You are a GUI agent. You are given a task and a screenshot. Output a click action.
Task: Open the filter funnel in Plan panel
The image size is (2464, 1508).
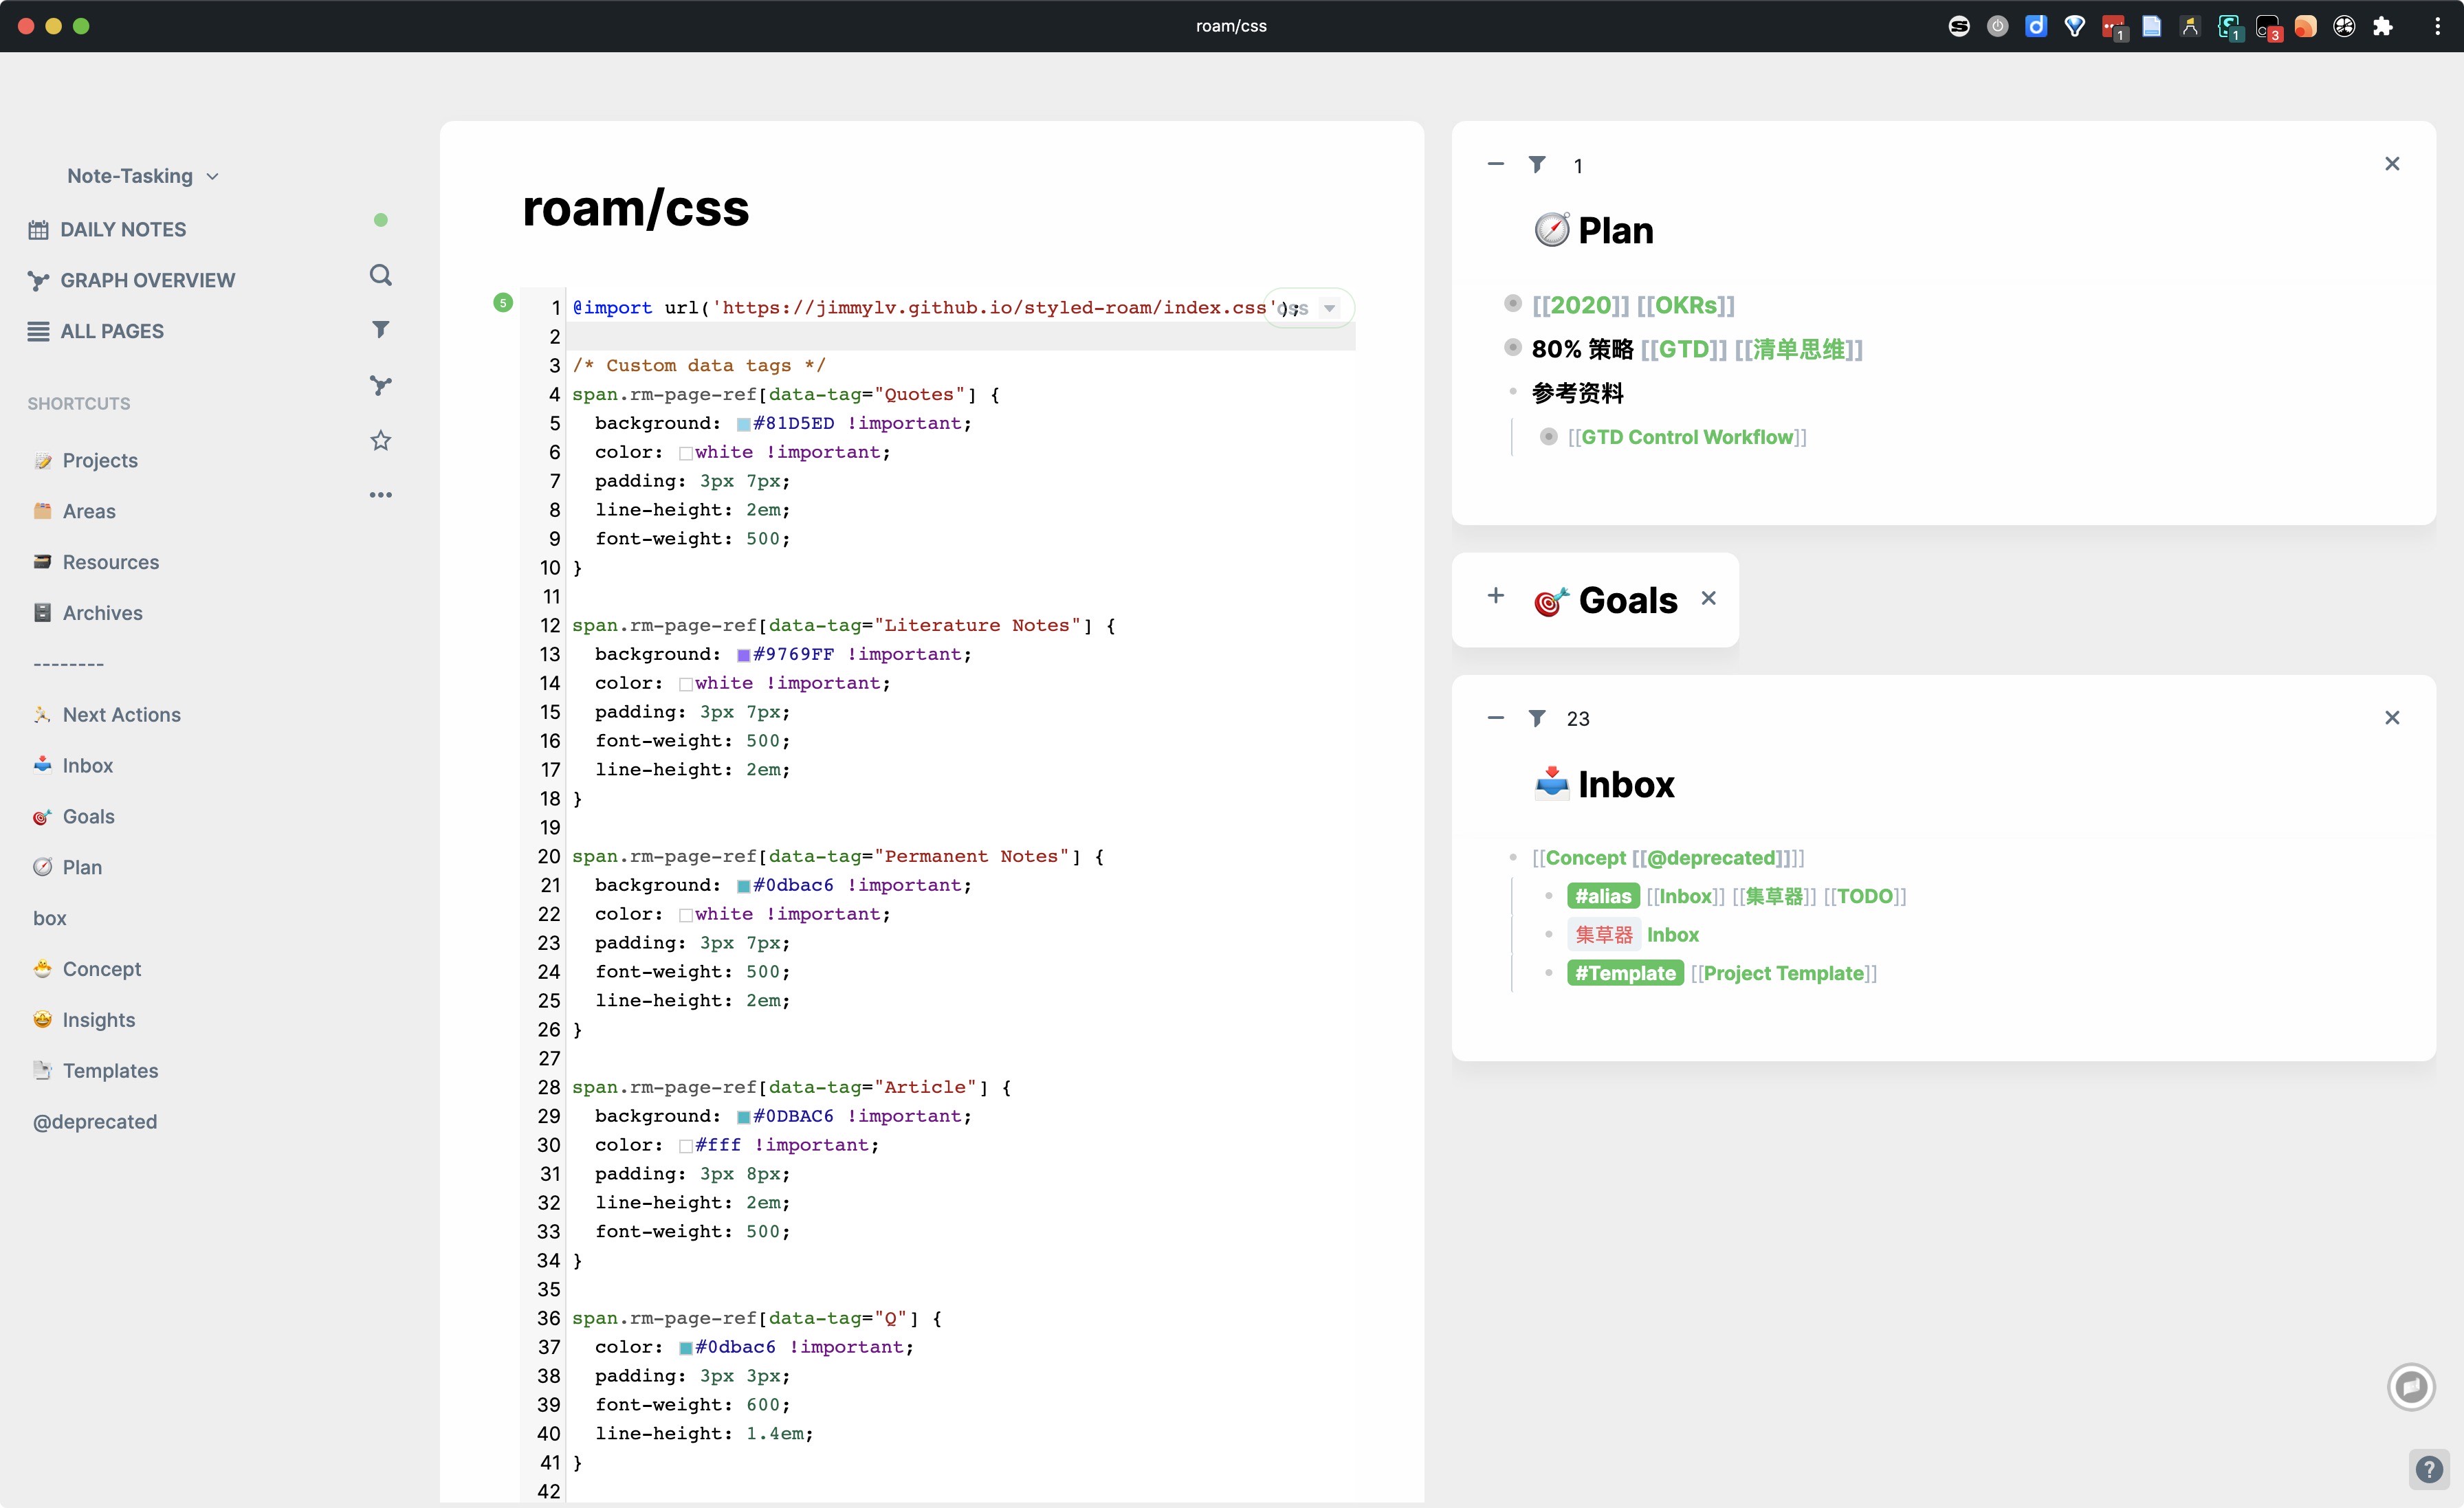1537,165
